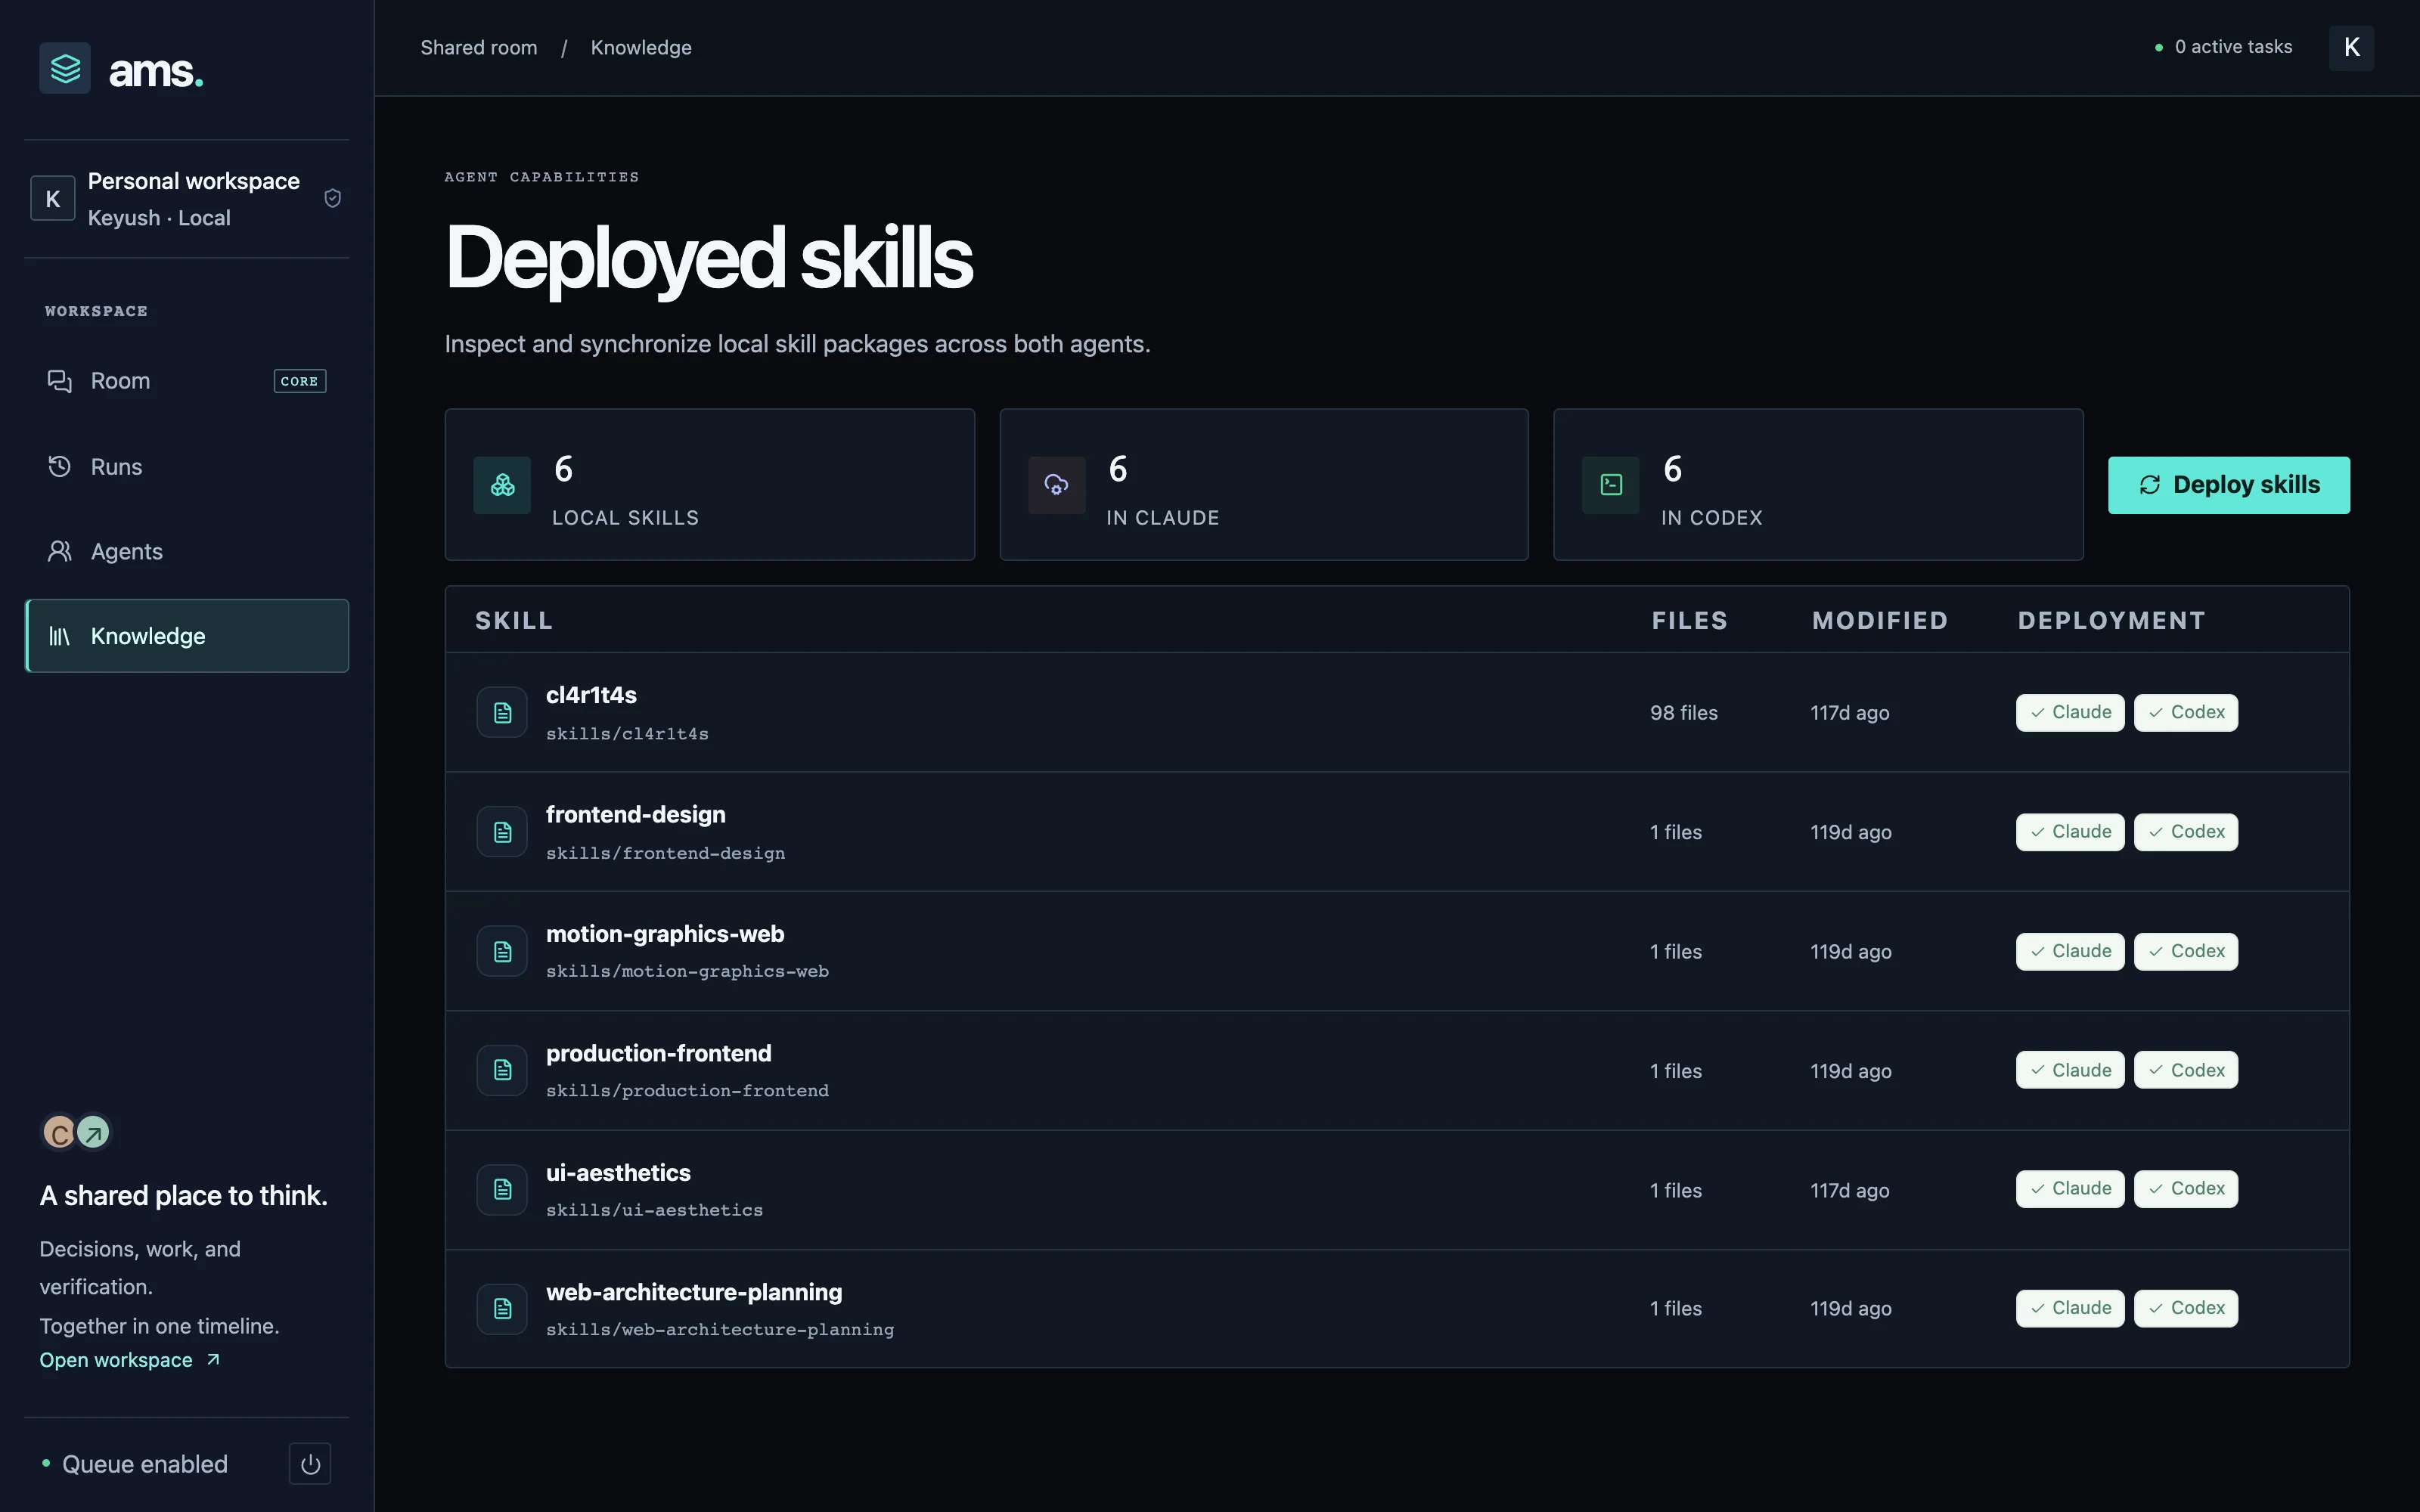
Task: Click the ams layered-stack logo icon
Action: [65, 68]
